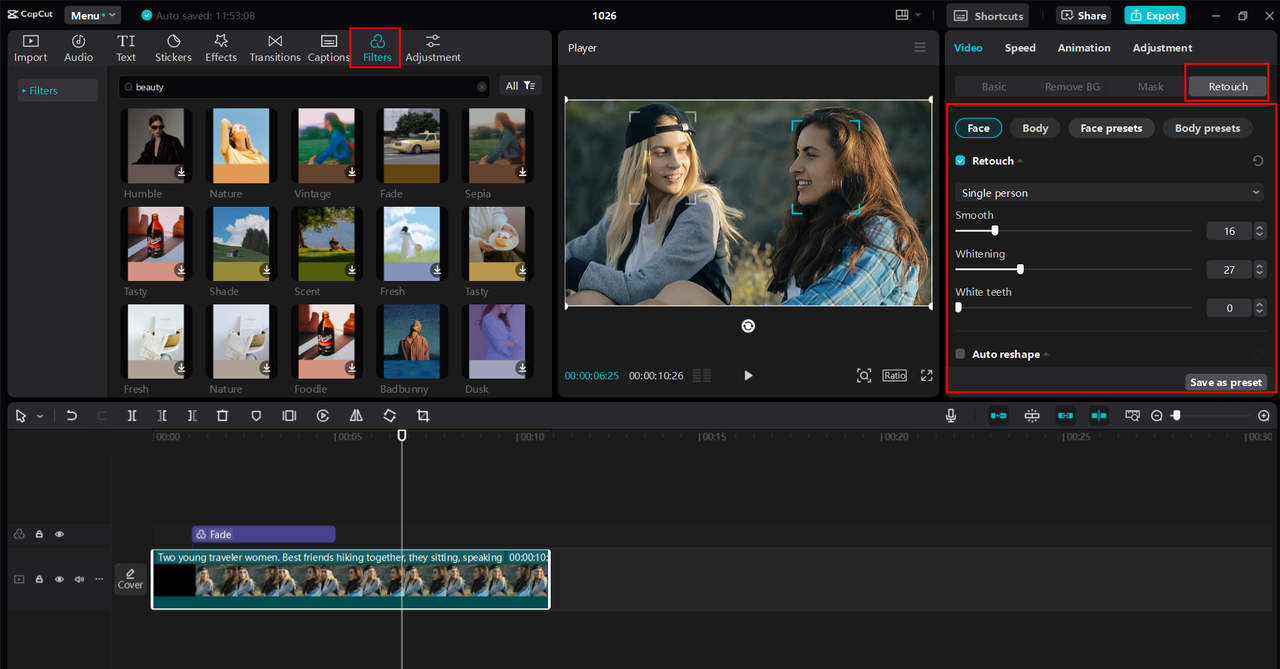Toggle preview axis on timeline
The width and height of the screenshot is (1280, 669).
click(1099, 415)
